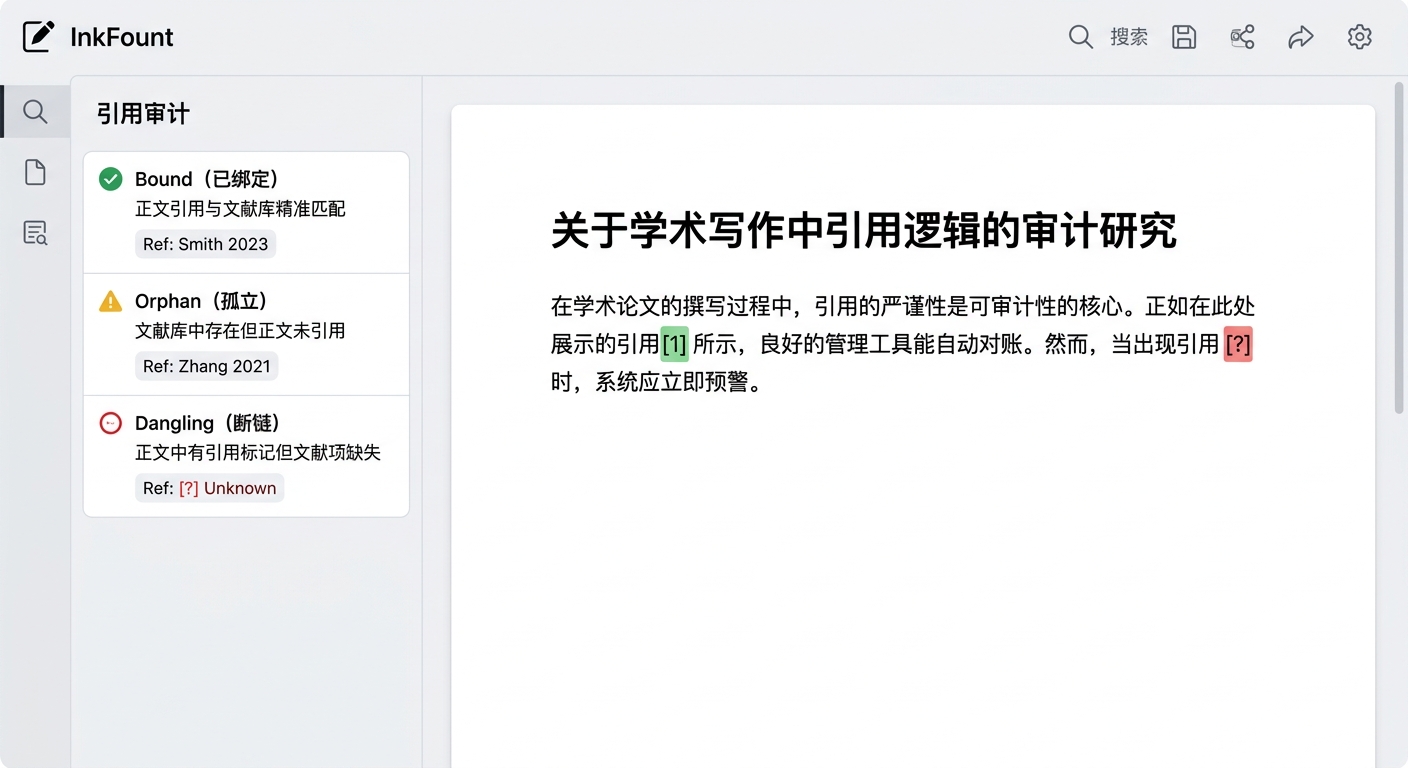Open the graph share nodes icon
The image size is (1408, 768).
coord(1242,37)
